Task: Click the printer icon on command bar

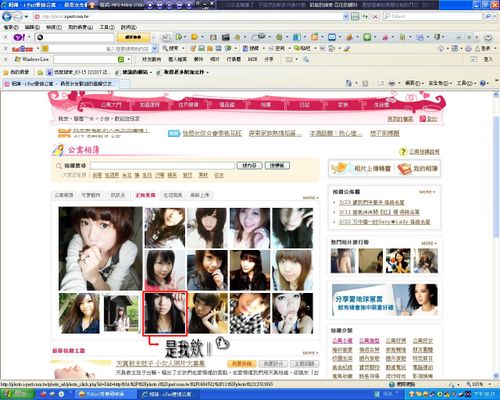Action: coord(392,83)
